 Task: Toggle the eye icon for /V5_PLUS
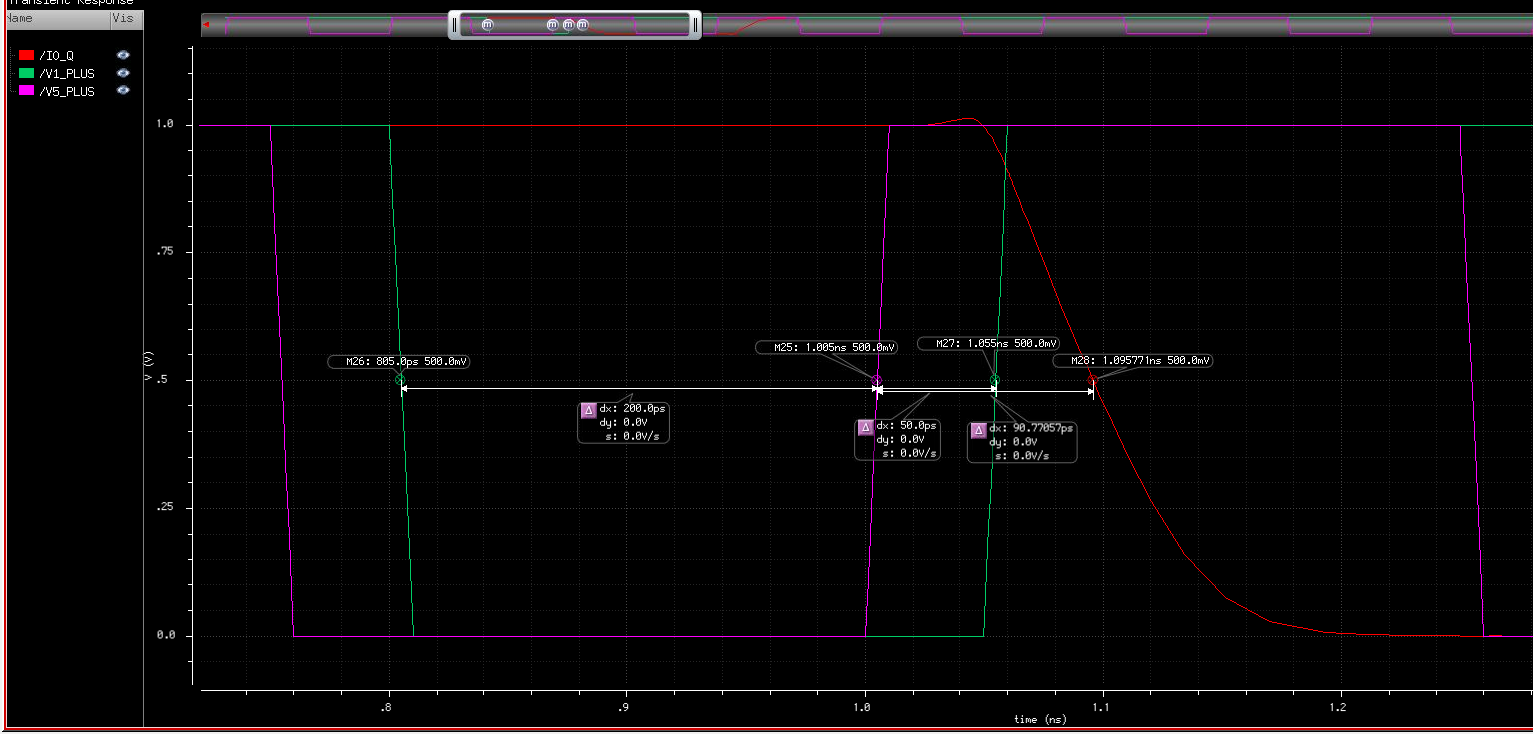123,91
